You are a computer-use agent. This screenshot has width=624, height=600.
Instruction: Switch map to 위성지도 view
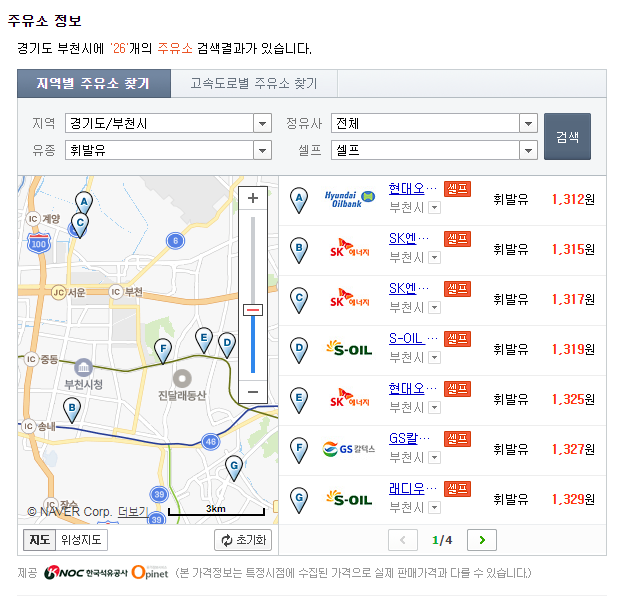(x=81, y=540)
